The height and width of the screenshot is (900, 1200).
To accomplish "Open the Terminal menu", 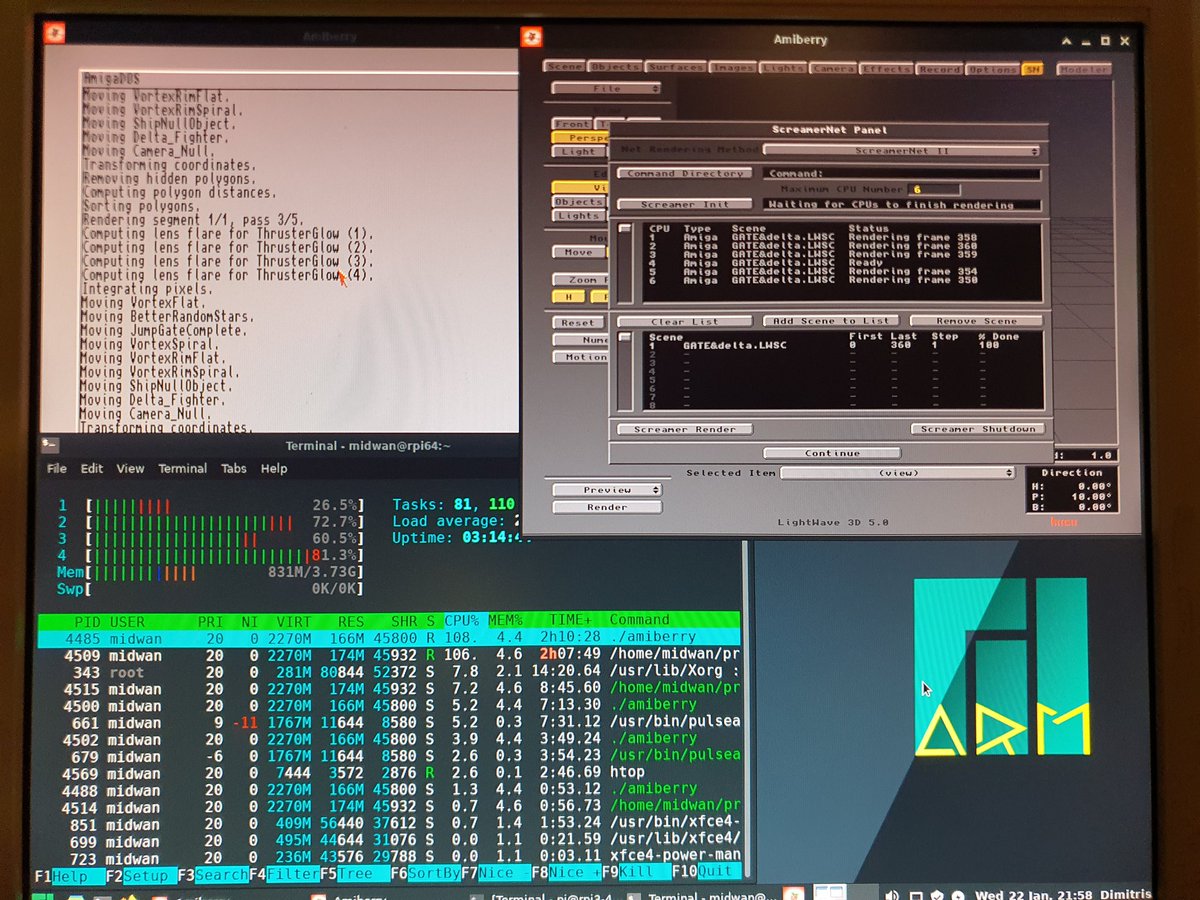I will 183,468.
